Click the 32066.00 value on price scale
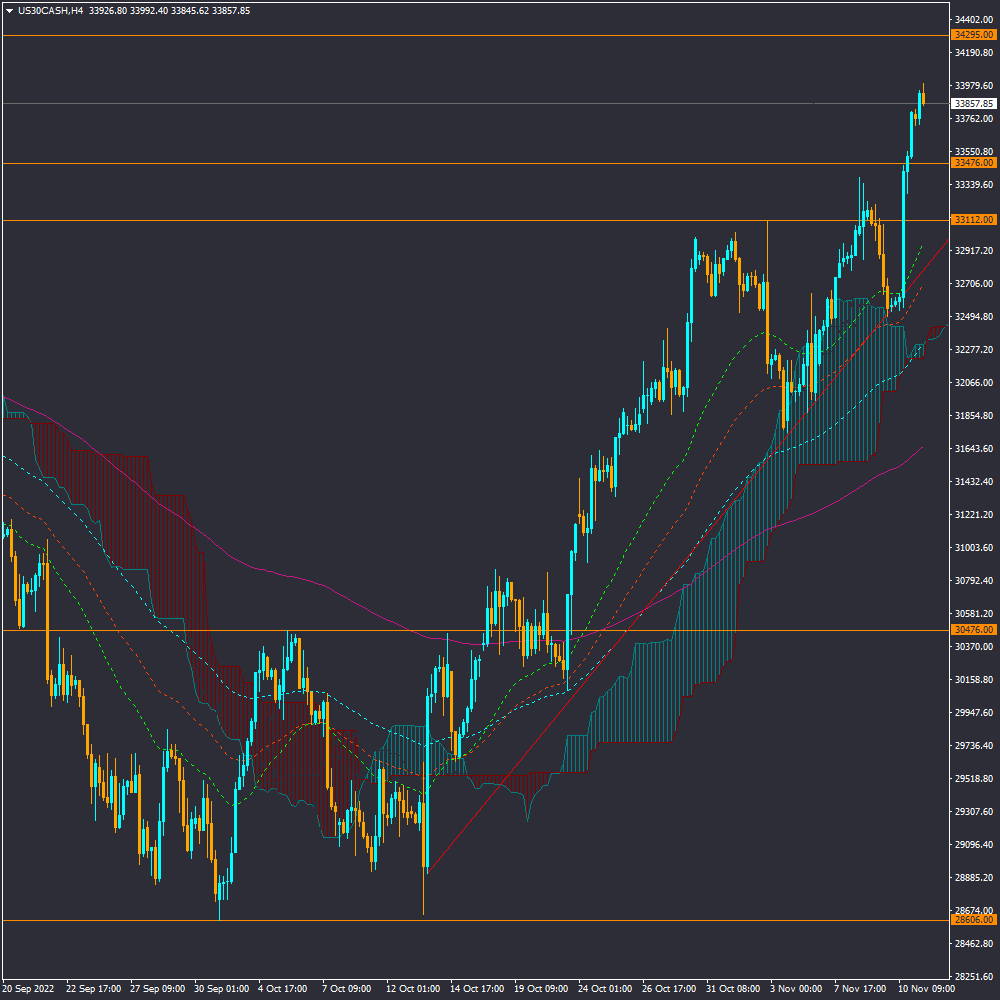1000x1000 pixels. pyautogui.click(x=973, y=383)
